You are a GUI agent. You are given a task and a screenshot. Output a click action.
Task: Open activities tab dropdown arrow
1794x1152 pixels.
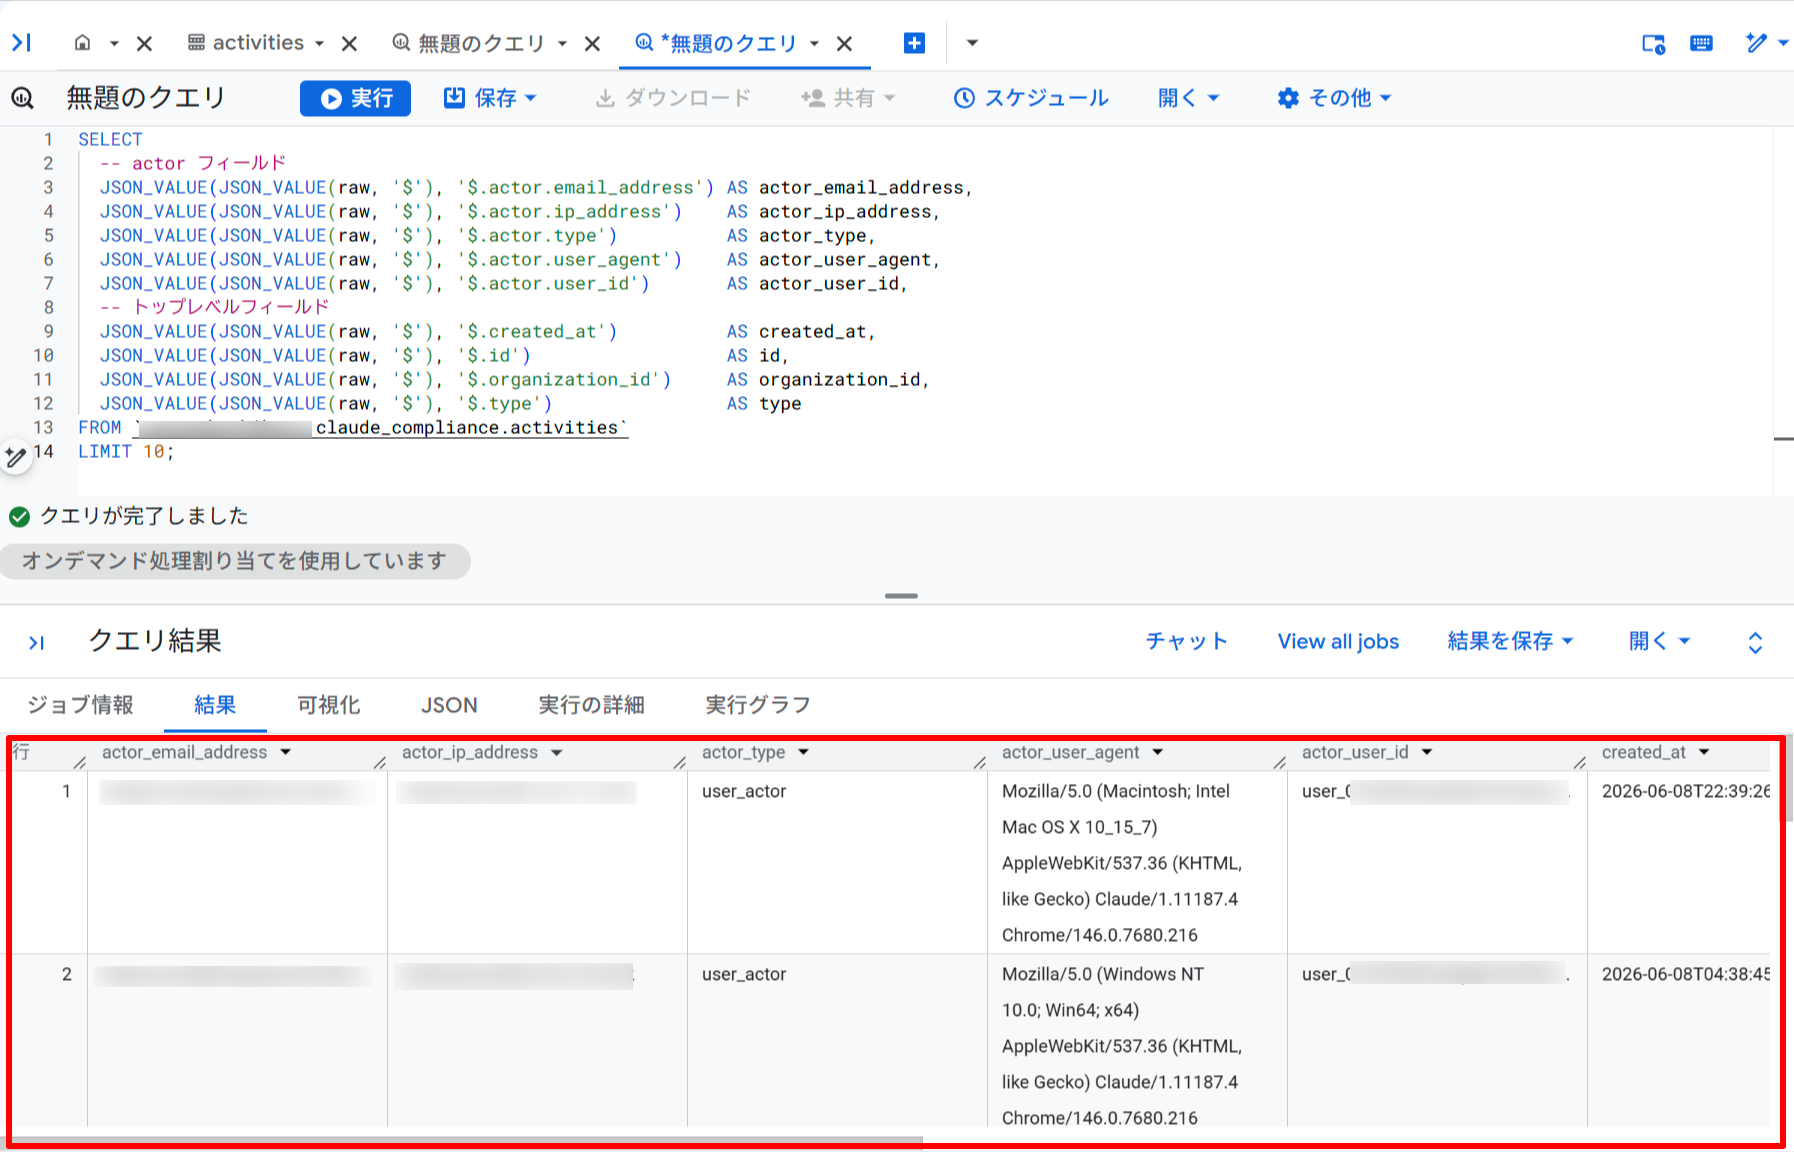coord(319,43)
